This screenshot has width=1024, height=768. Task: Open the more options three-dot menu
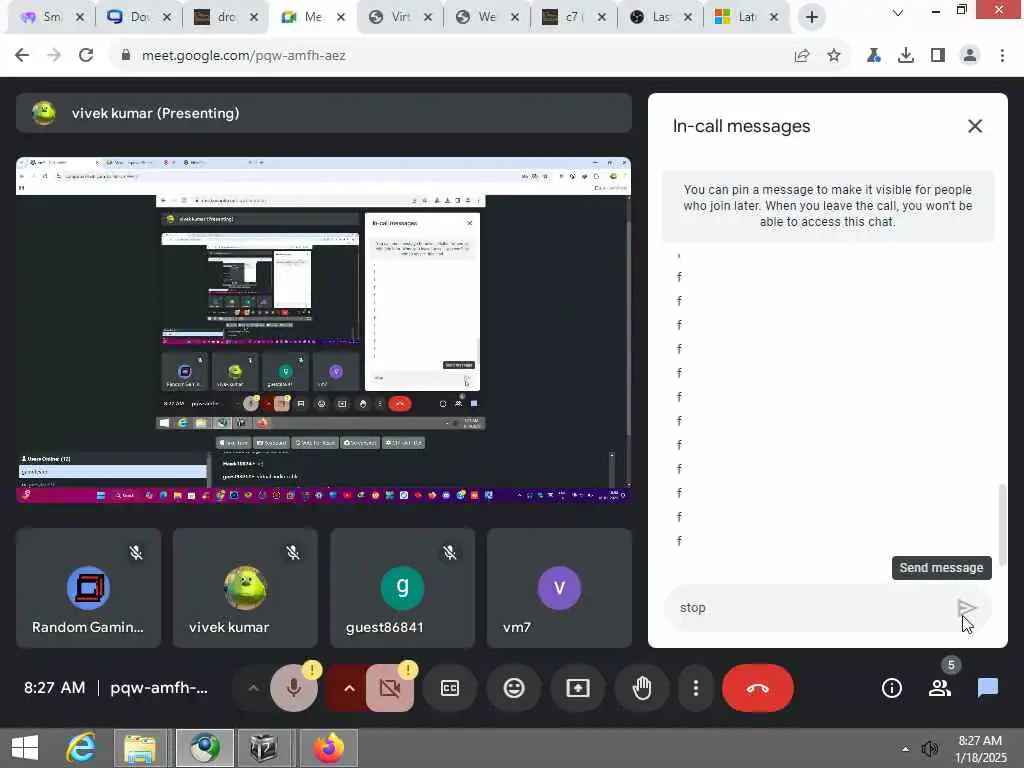click(696, 688)
